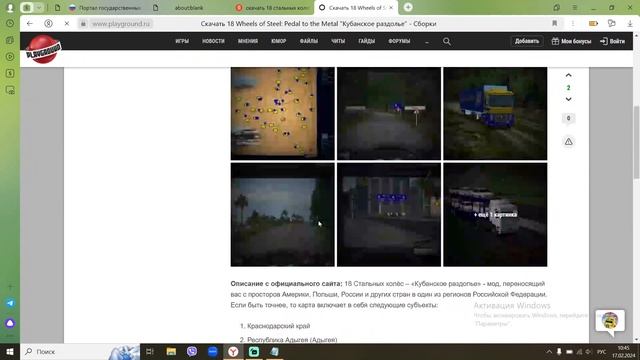Click the Добавить button

(527, 41)
